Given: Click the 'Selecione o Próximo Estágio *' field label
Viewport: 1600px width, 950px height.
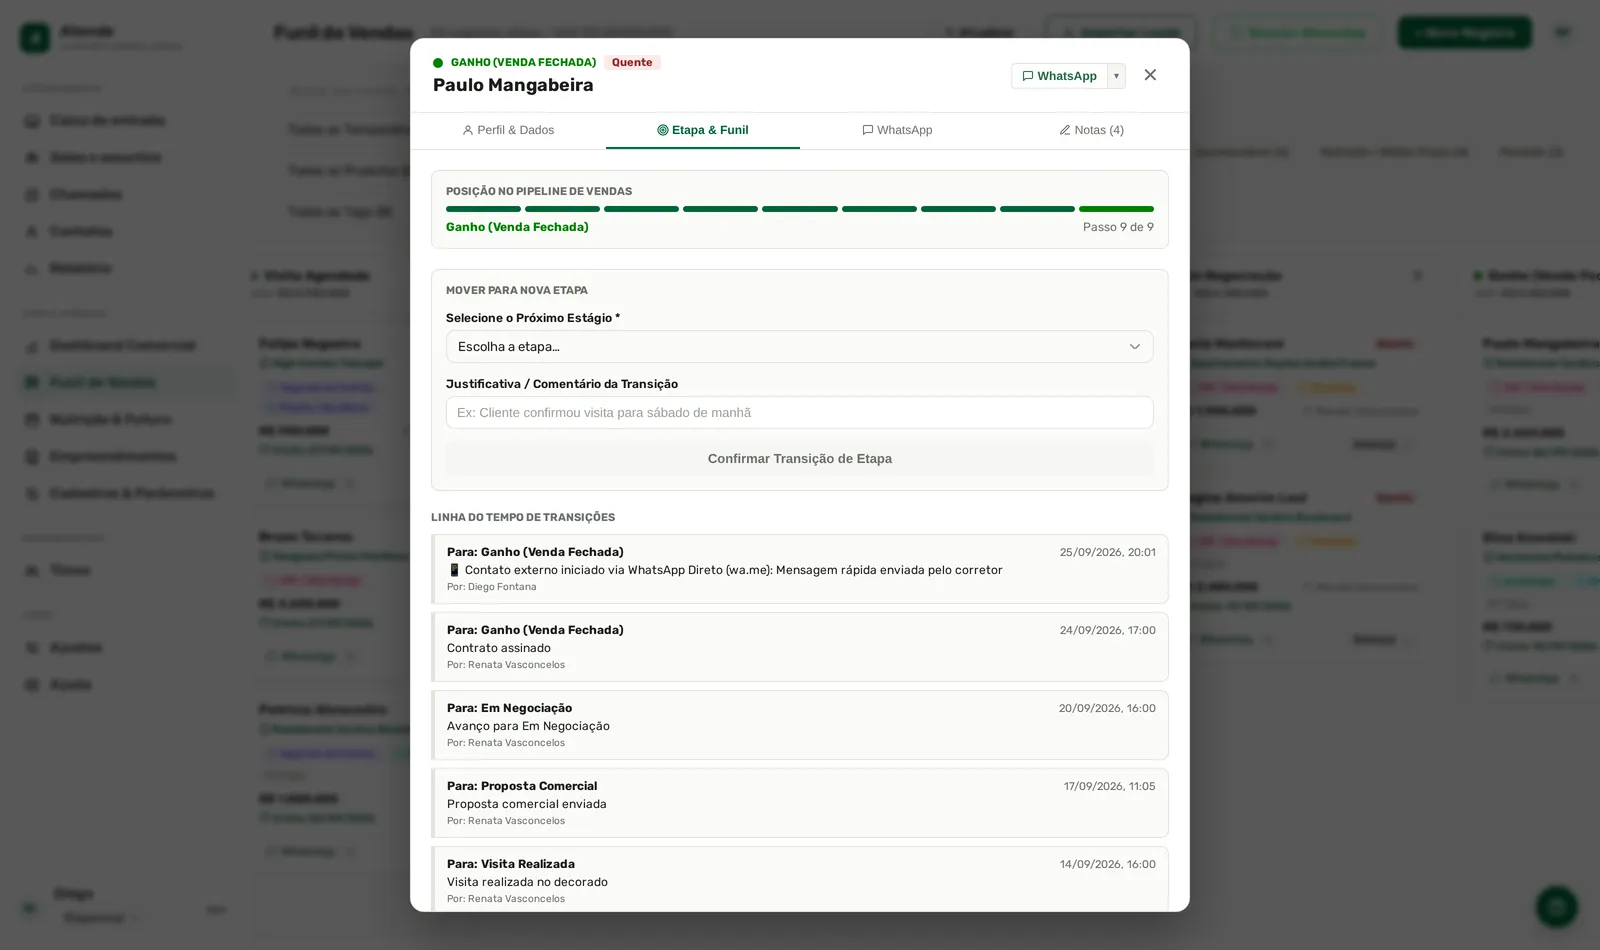Looking at the screenshot, I should tap(533, 318).
